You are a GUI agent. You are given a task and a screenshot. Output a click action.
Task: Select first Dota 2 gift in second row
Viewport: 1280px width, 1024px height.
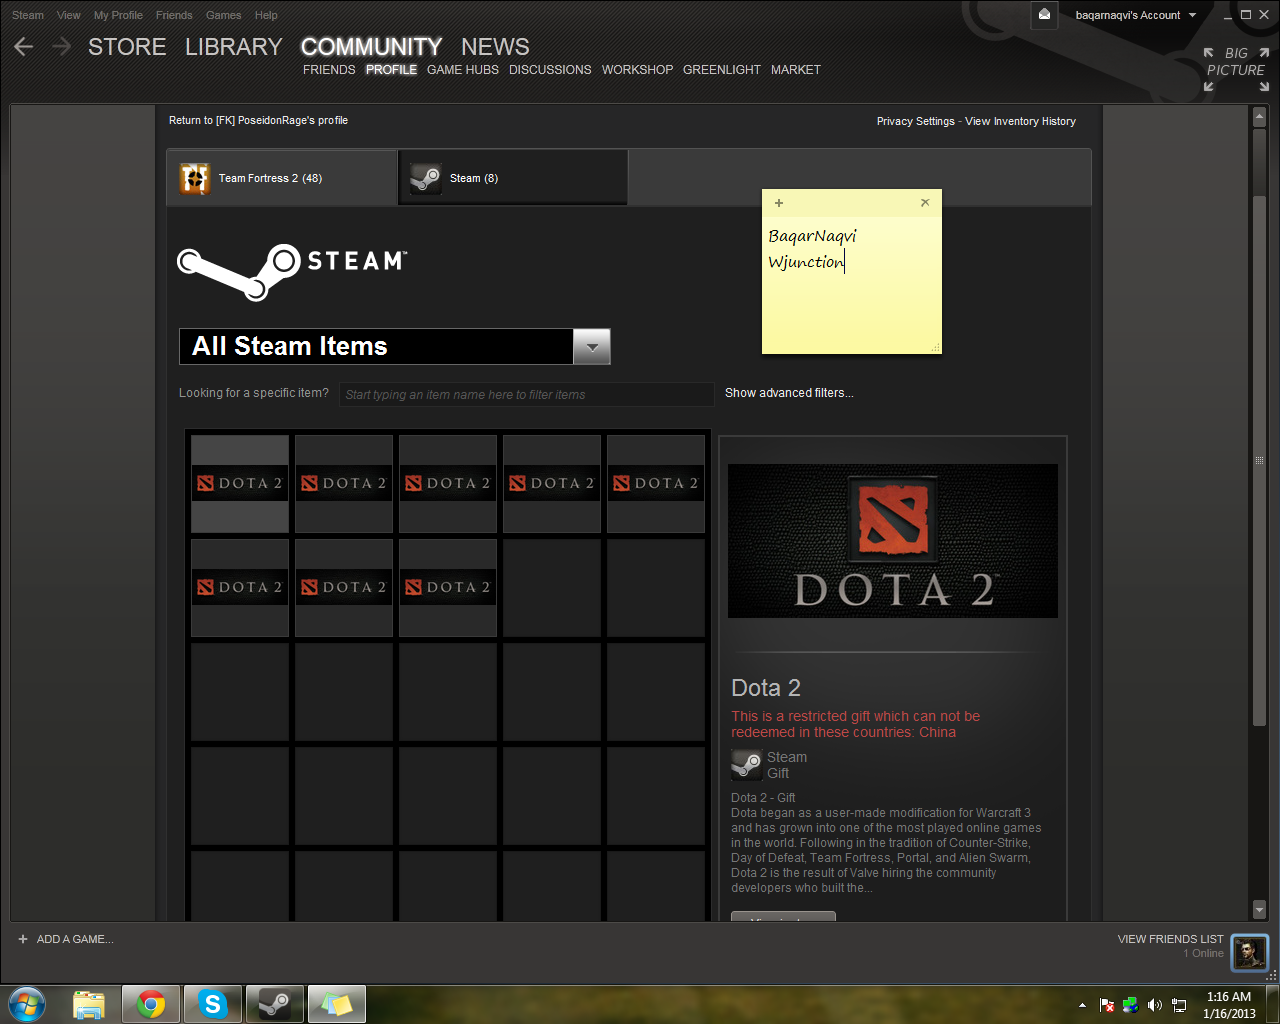pos(240,588)
